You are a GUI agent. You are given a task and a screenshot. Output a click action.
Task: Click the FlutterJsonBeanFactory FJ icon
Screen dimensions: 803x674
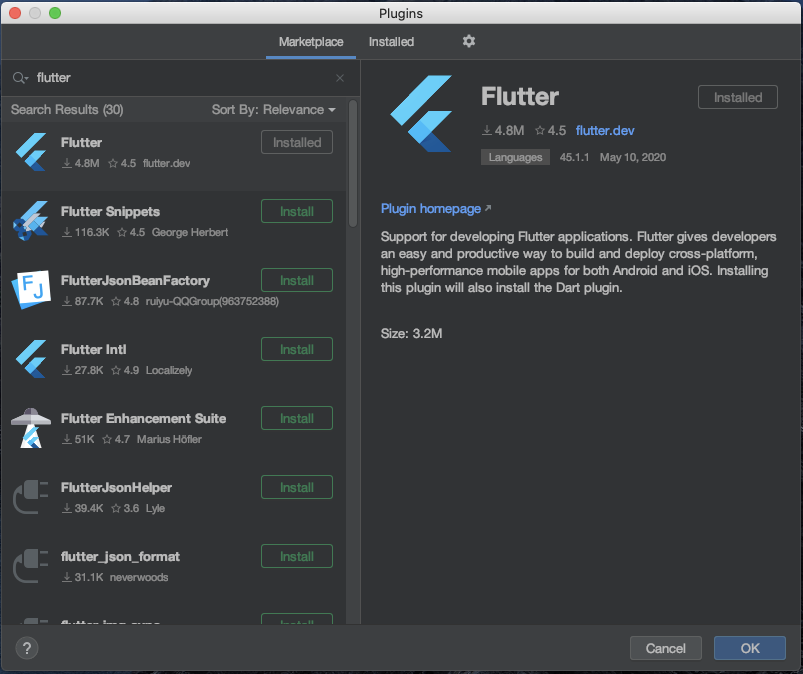(x=31, y=290)
